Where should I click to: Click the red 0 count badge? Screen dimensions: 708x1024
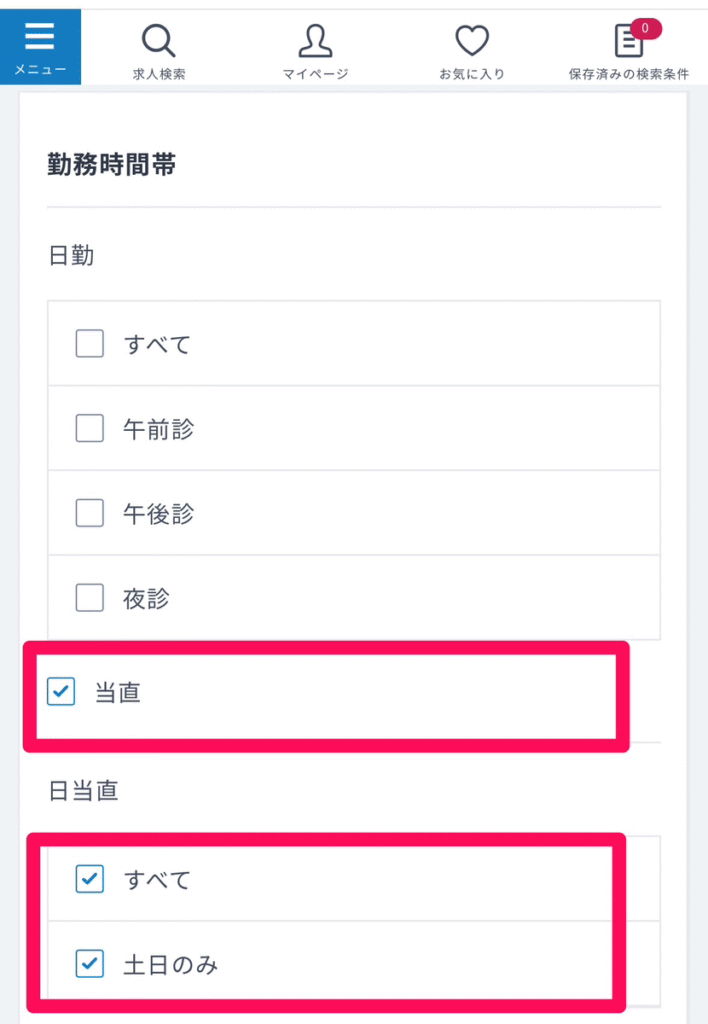point(646,28)
